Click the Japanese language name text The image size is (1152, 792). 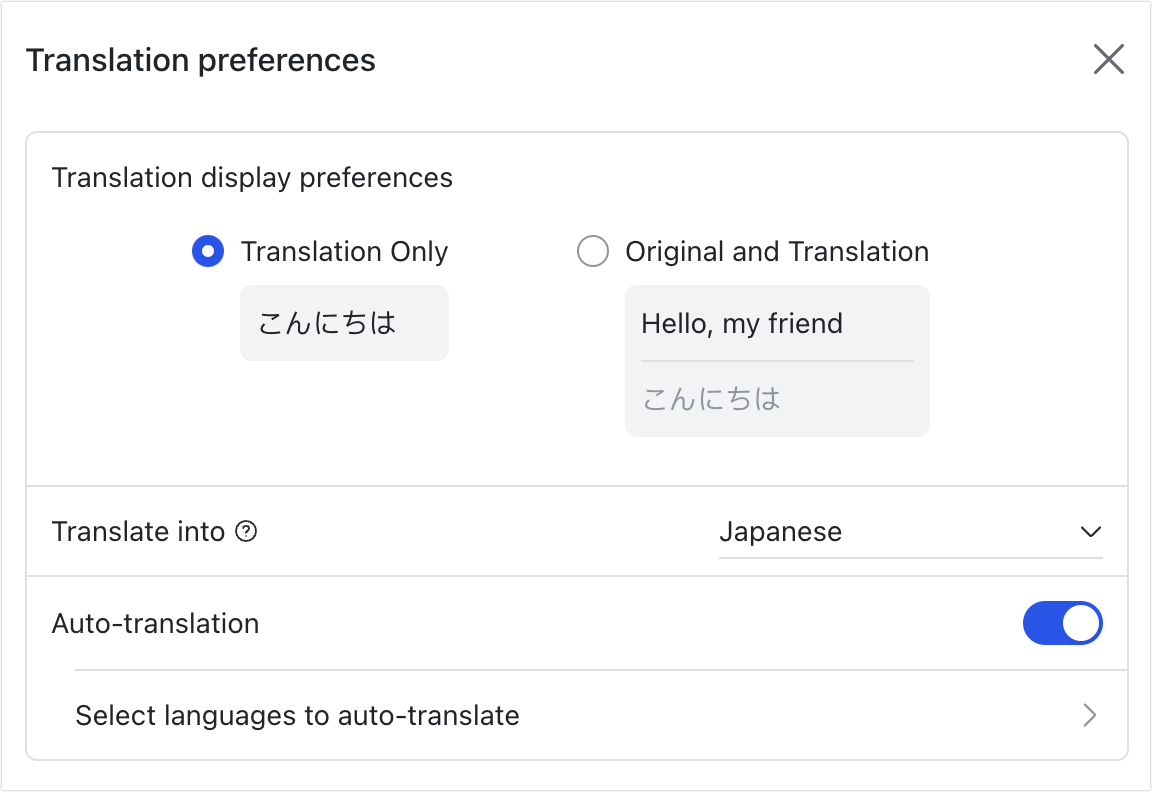tap(781, 532)
